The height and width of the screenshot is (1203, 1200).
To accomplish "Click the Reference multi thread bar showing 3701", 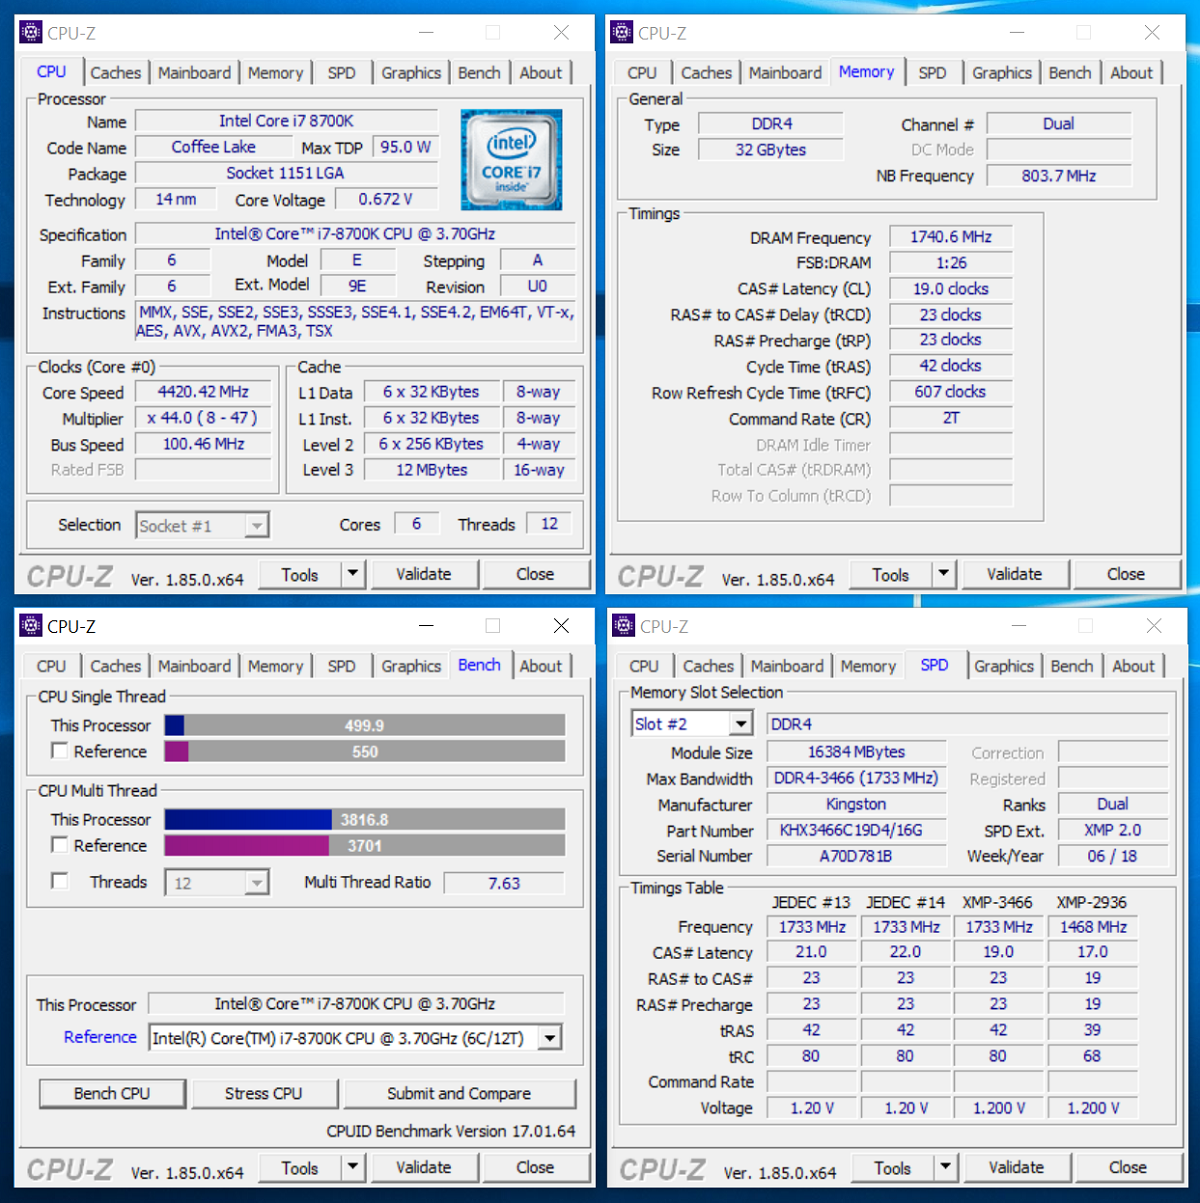I will 365,845.
